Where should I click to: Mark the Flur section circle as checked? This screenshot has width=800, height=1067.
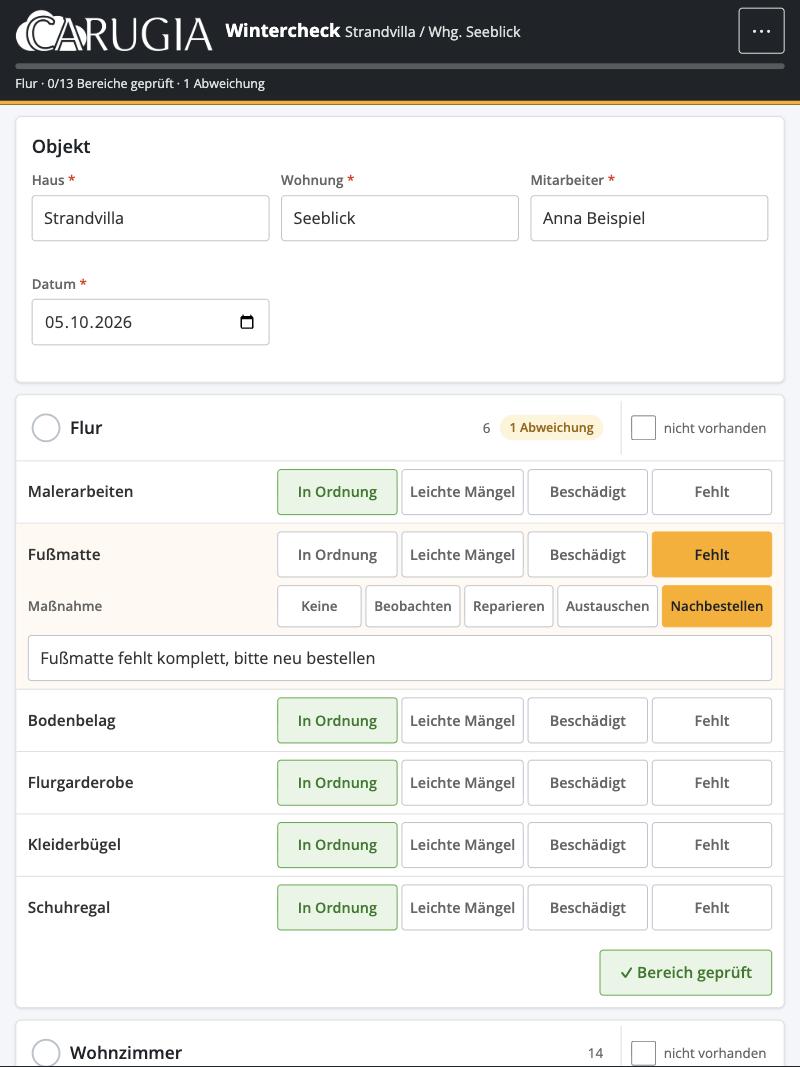[x=46, y=428]
